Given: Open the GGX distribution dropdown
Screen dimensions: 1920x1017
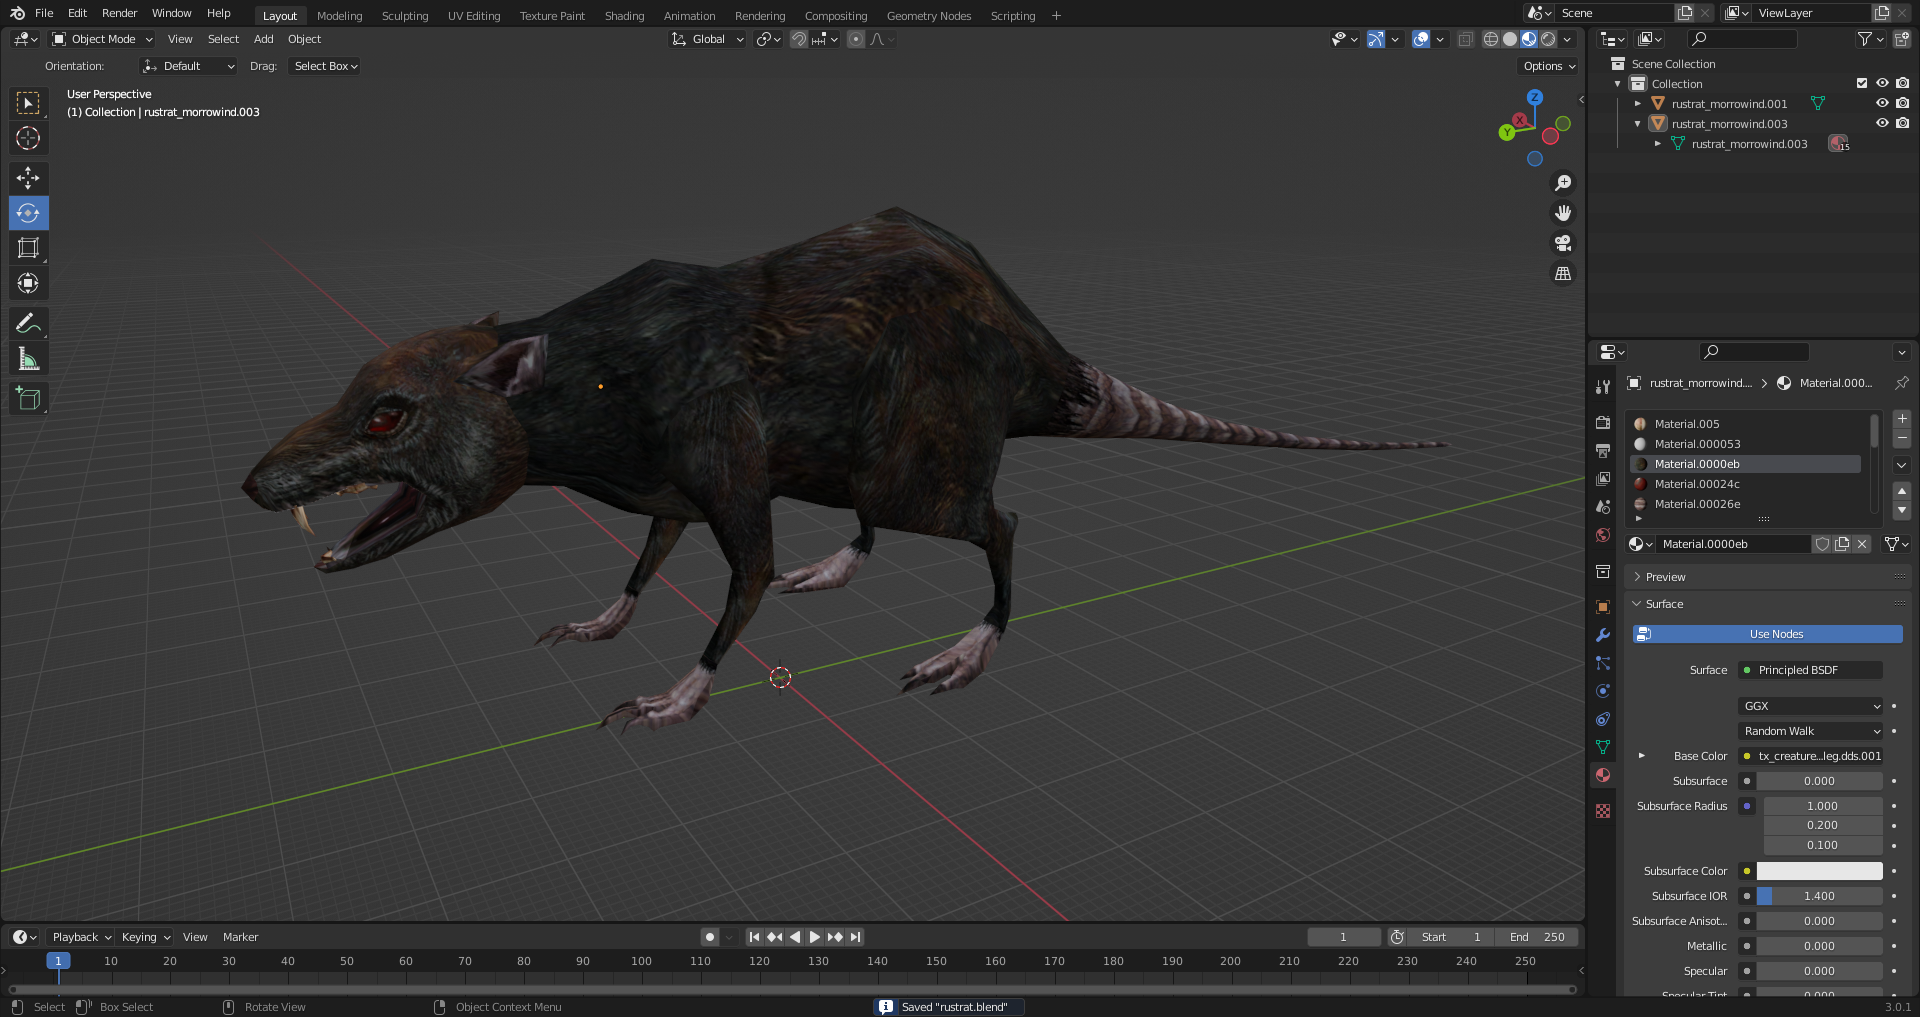Looking at the screenshot, I should point(1810,706).
